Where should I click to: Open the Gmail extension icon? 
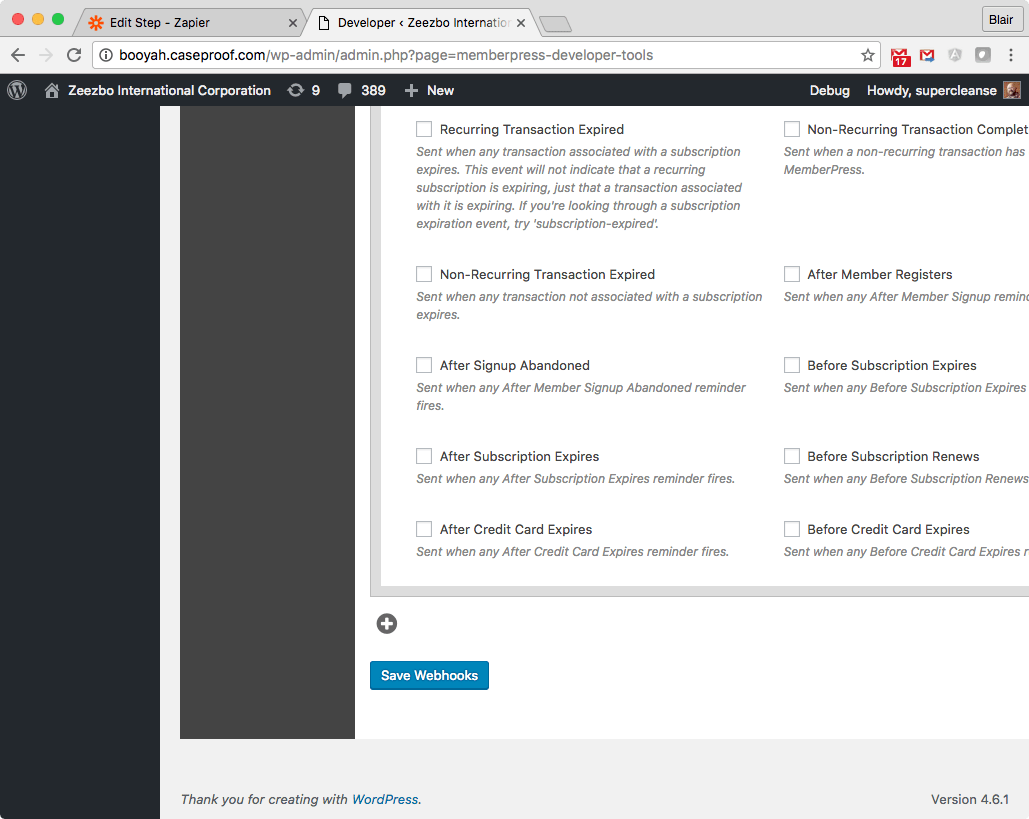click(927, 55)
